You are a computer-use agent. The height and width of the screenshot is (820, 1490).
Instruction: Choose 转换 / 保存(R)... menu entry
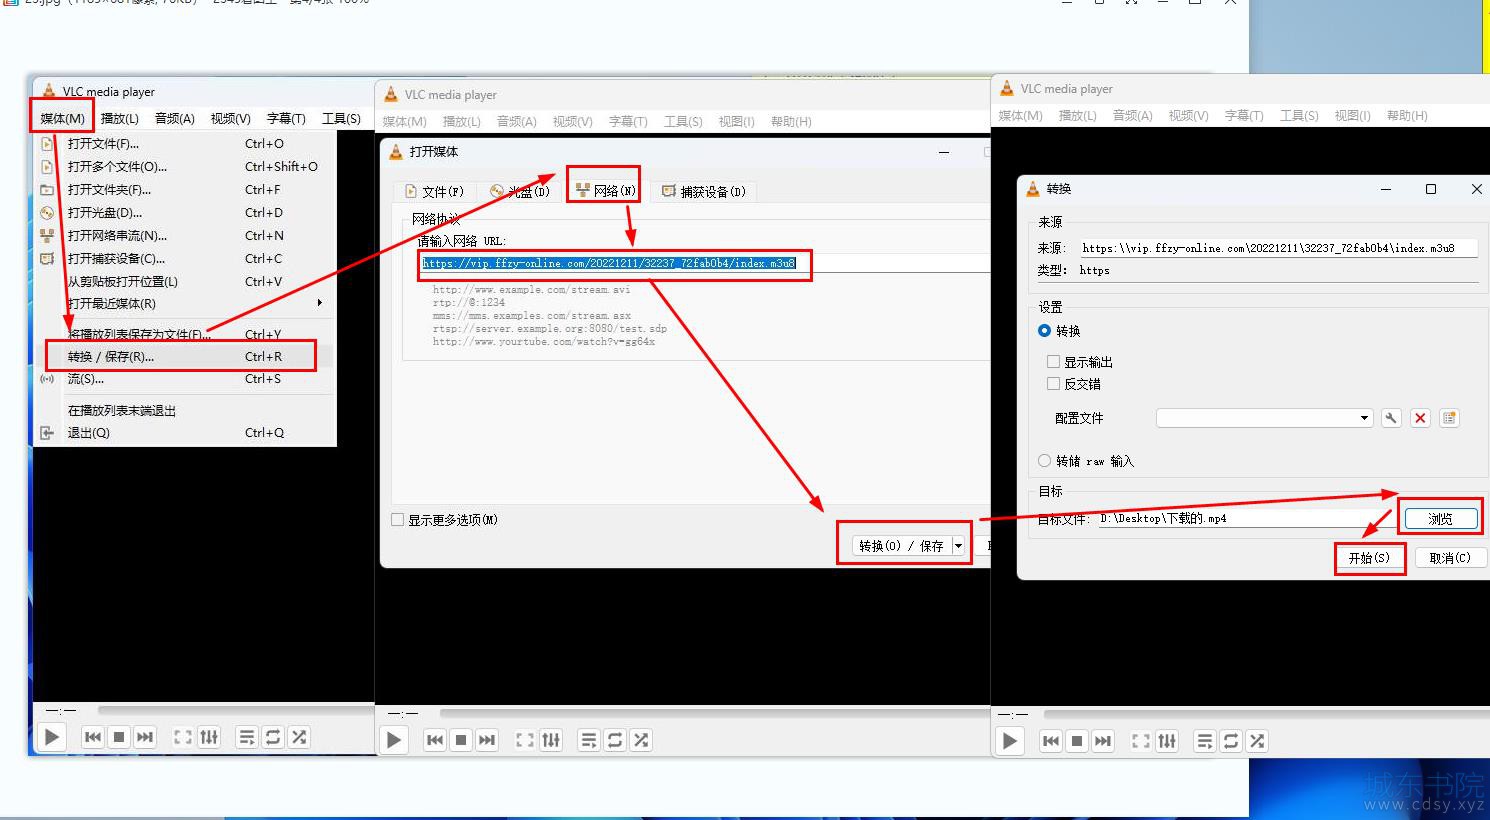coord(185,356)
